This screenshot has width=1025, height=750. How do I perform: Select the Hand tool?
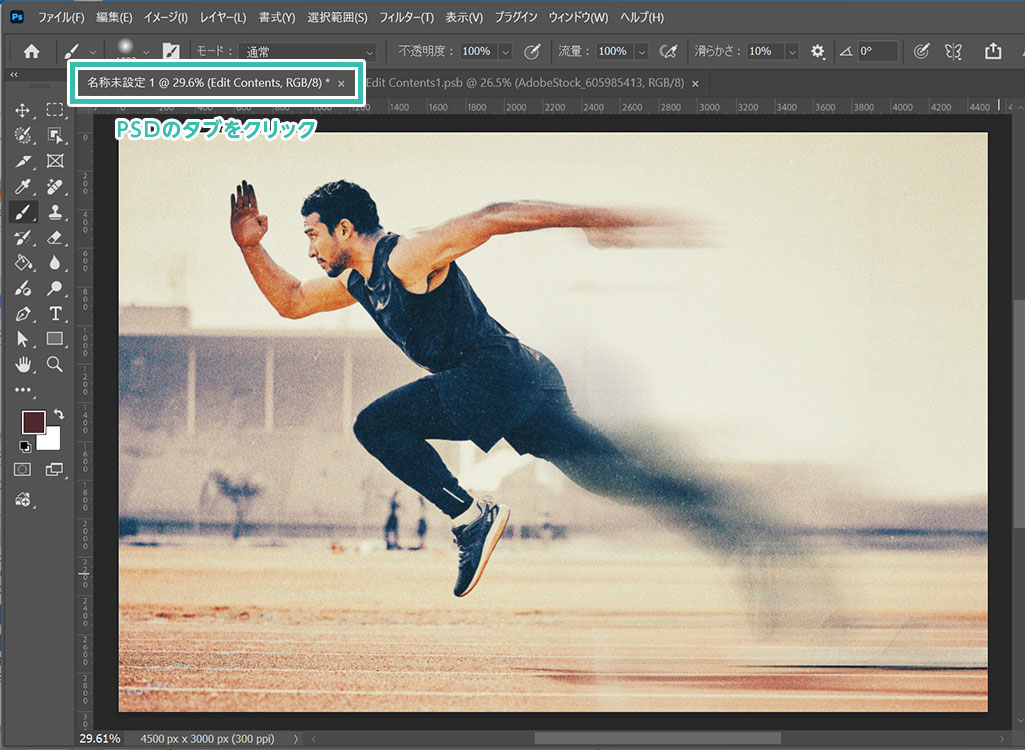tap(23, 365)
